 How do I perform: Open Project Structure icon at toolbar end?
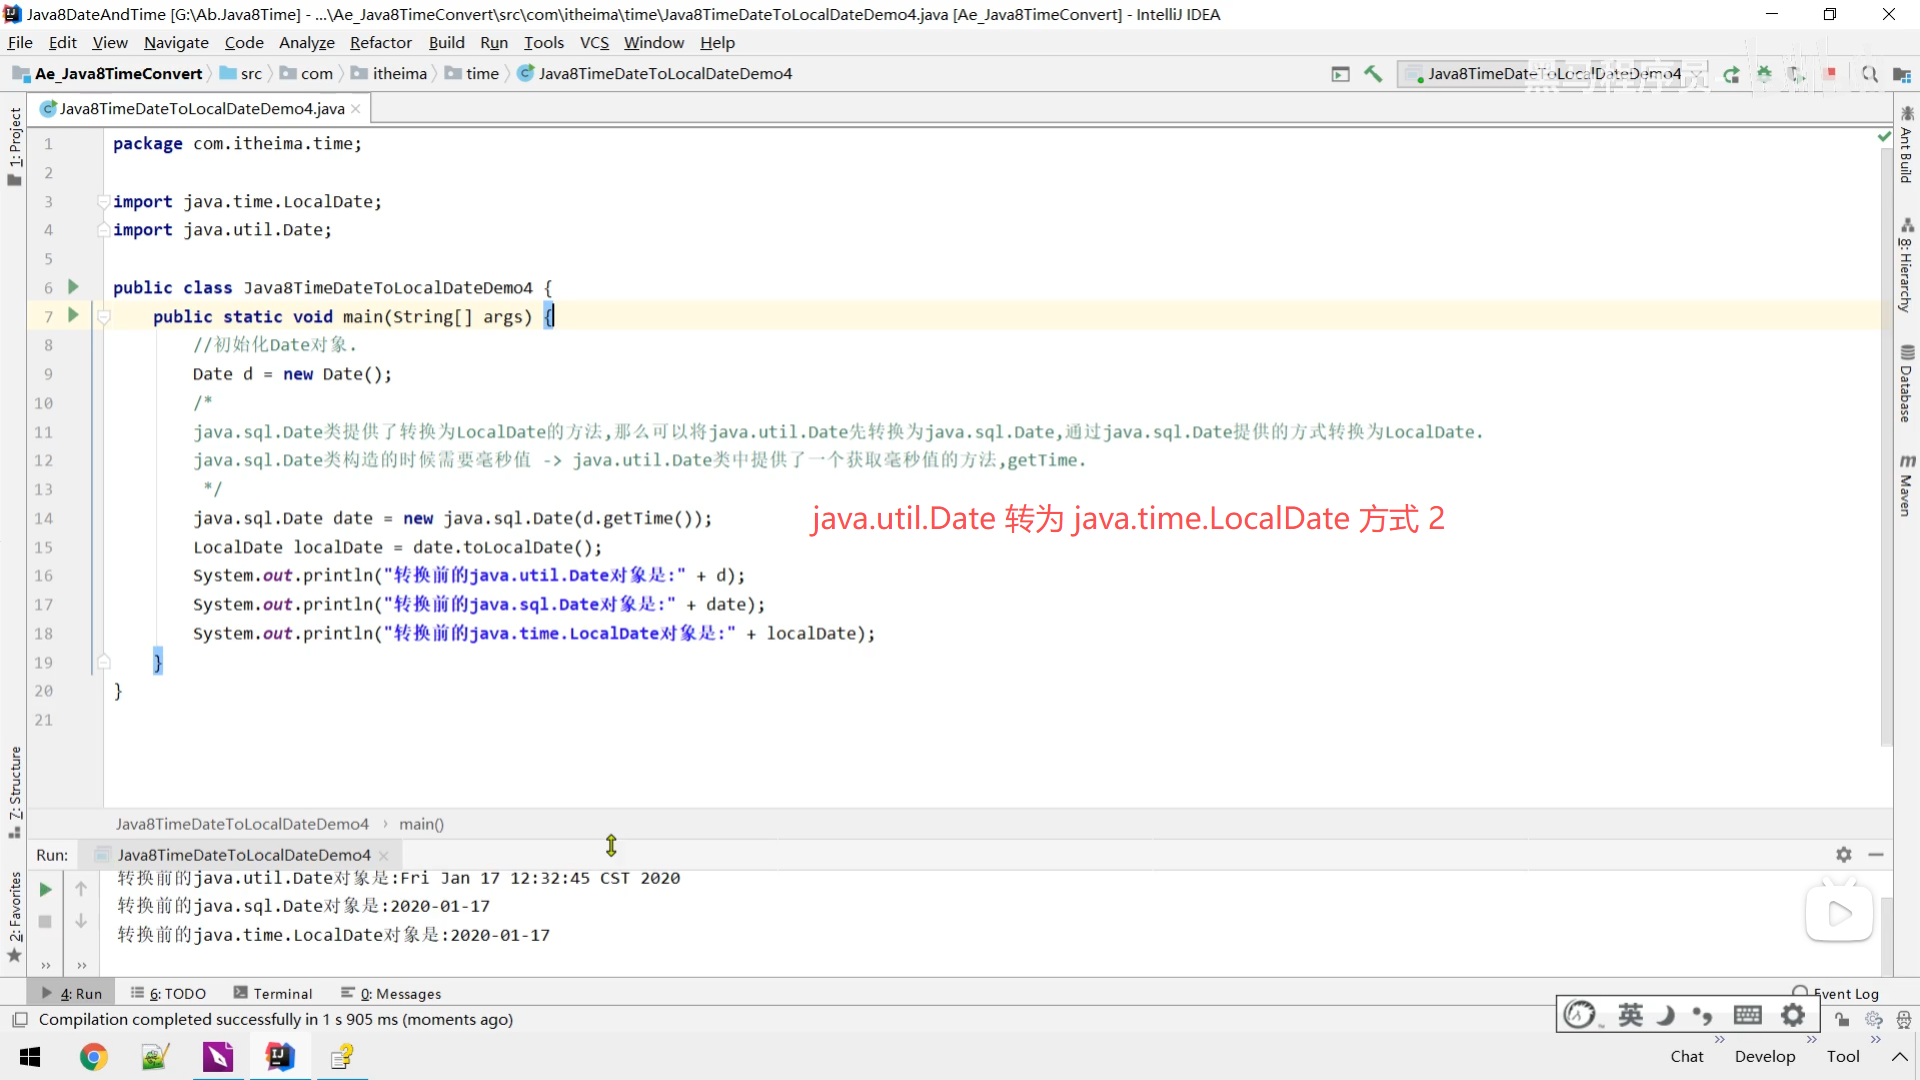pos(1901,74)
